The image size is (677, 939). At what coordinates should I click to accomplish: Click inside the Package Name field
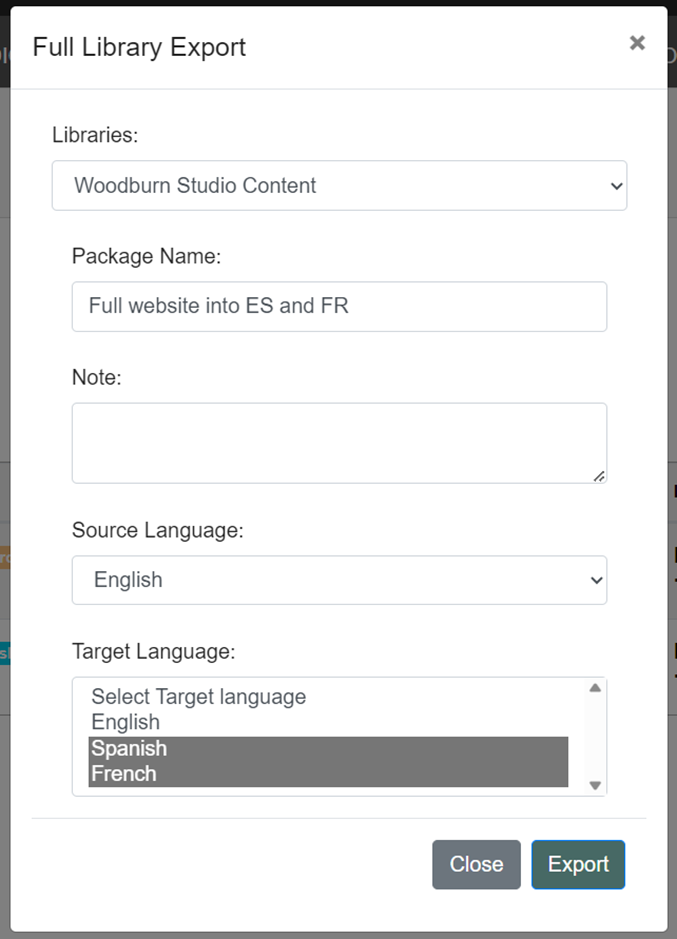pos(340,306)
